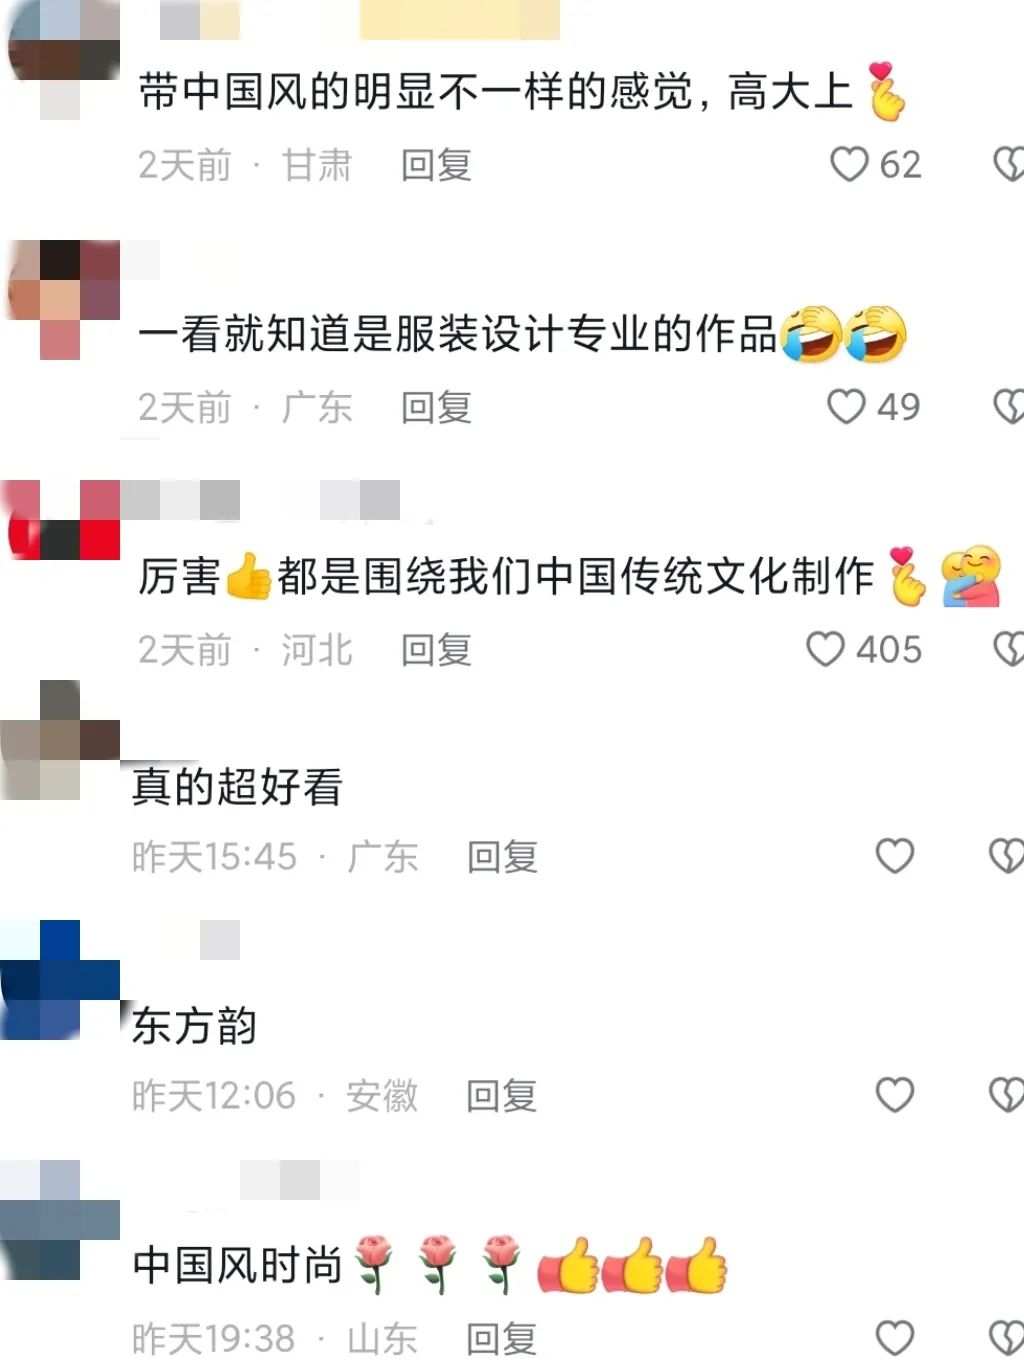This screenshot has width=1024, height=1365.
Task: Dislike the Hebei comment about traditional culture
Action: tap(1007, 649)
